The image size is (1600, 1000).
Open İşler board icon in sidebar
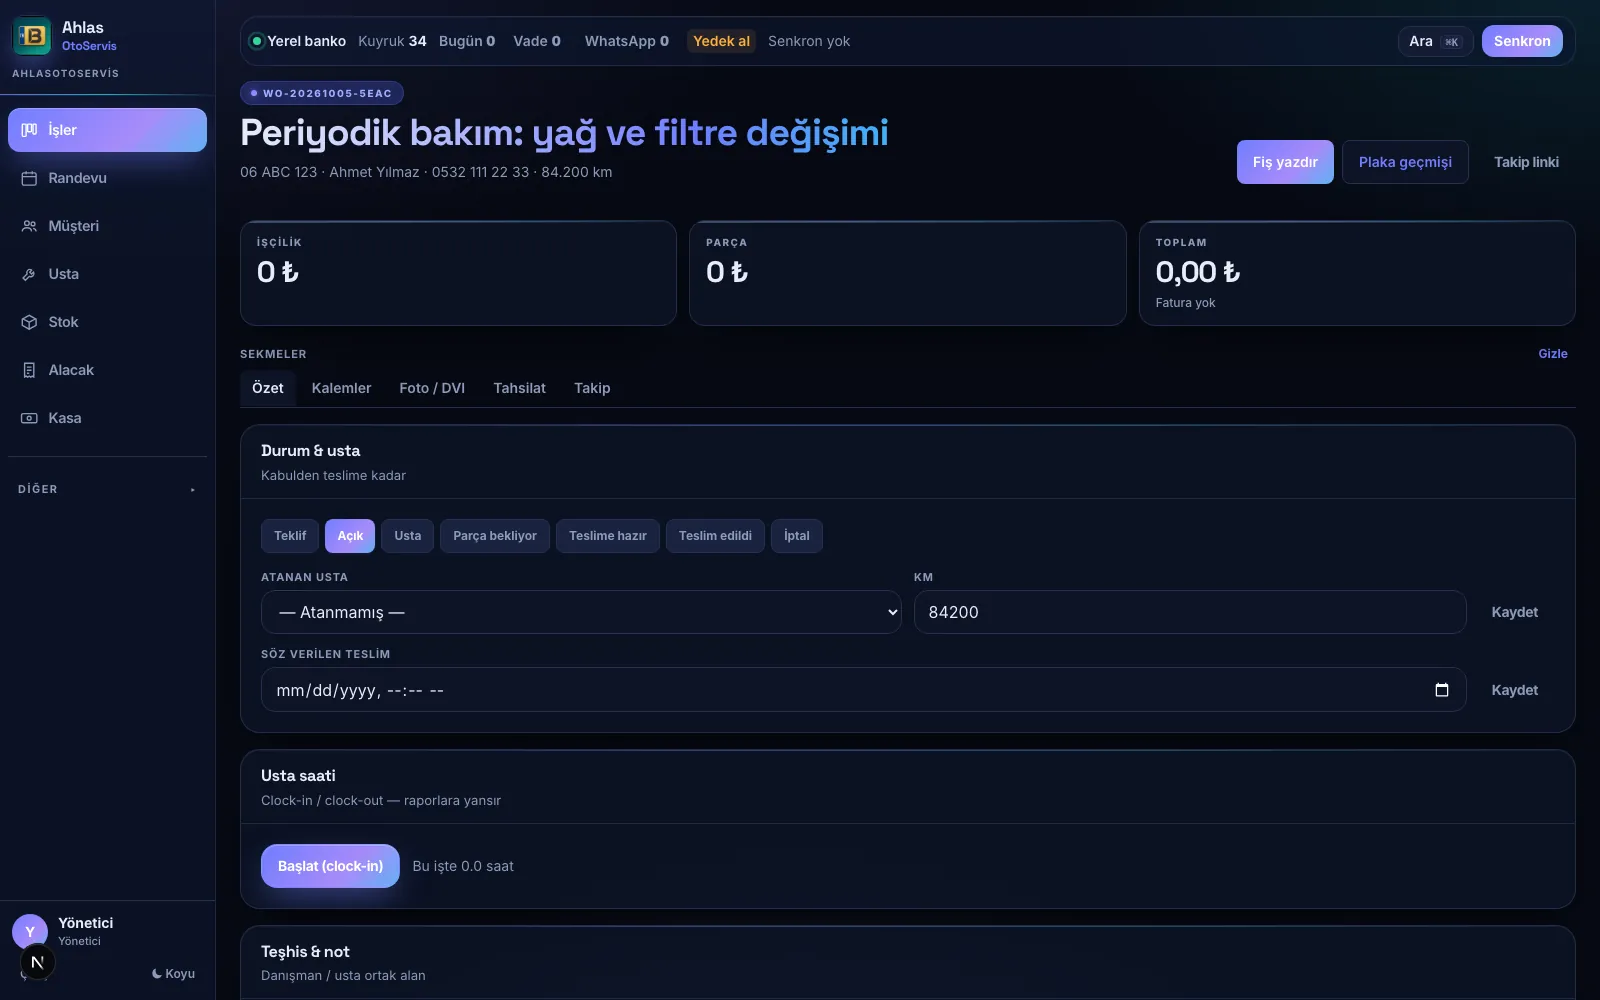tap(29, 130)
